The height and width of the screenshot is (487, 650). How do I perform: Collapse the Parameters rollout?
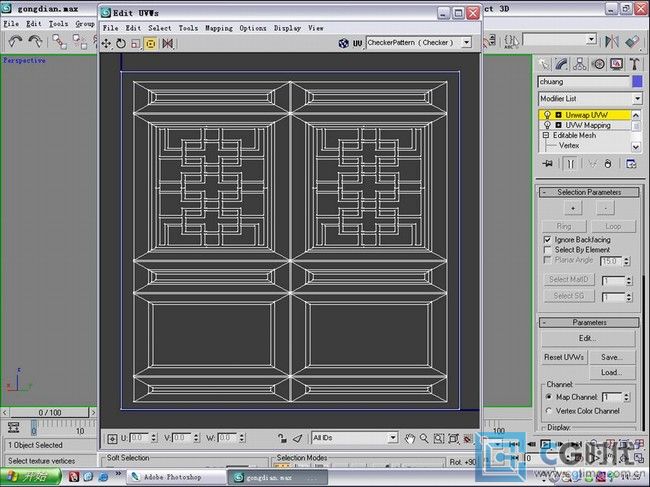tap(589, 322)
